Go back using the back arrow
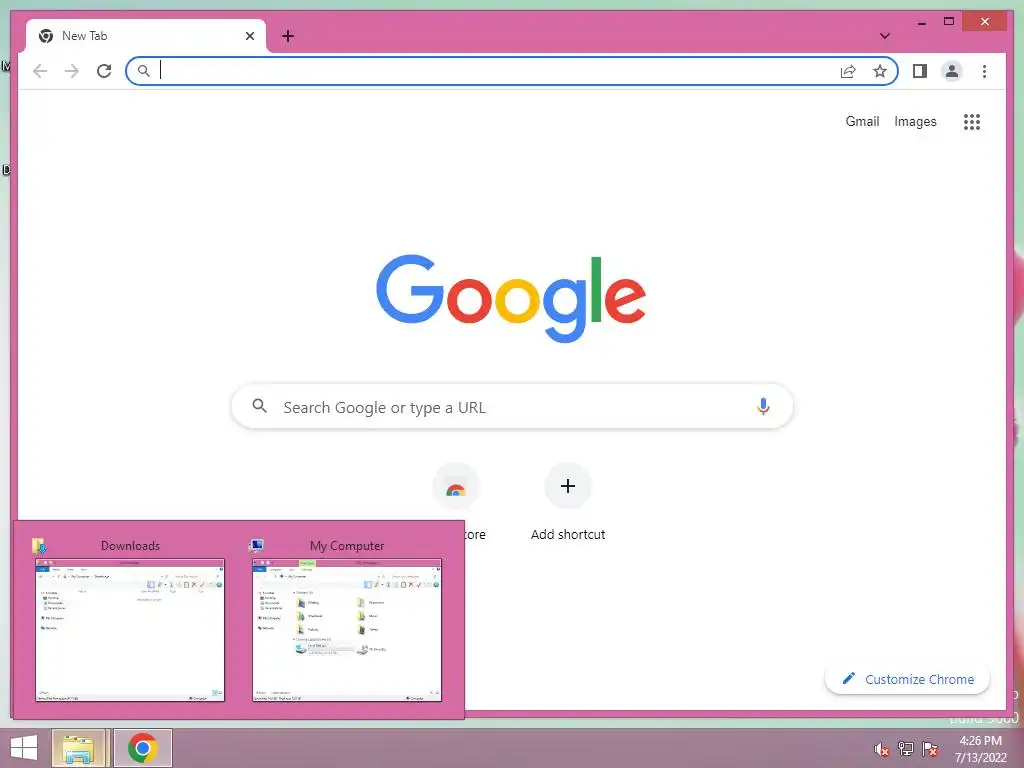 tap(40, 71)
